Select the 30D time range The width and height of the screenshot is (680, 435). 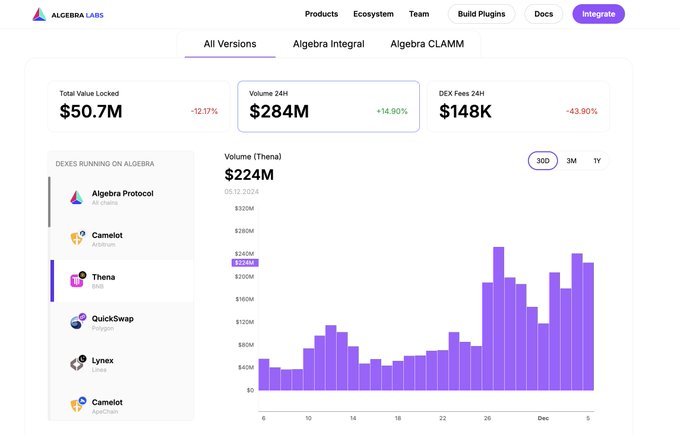pos(543,160)
